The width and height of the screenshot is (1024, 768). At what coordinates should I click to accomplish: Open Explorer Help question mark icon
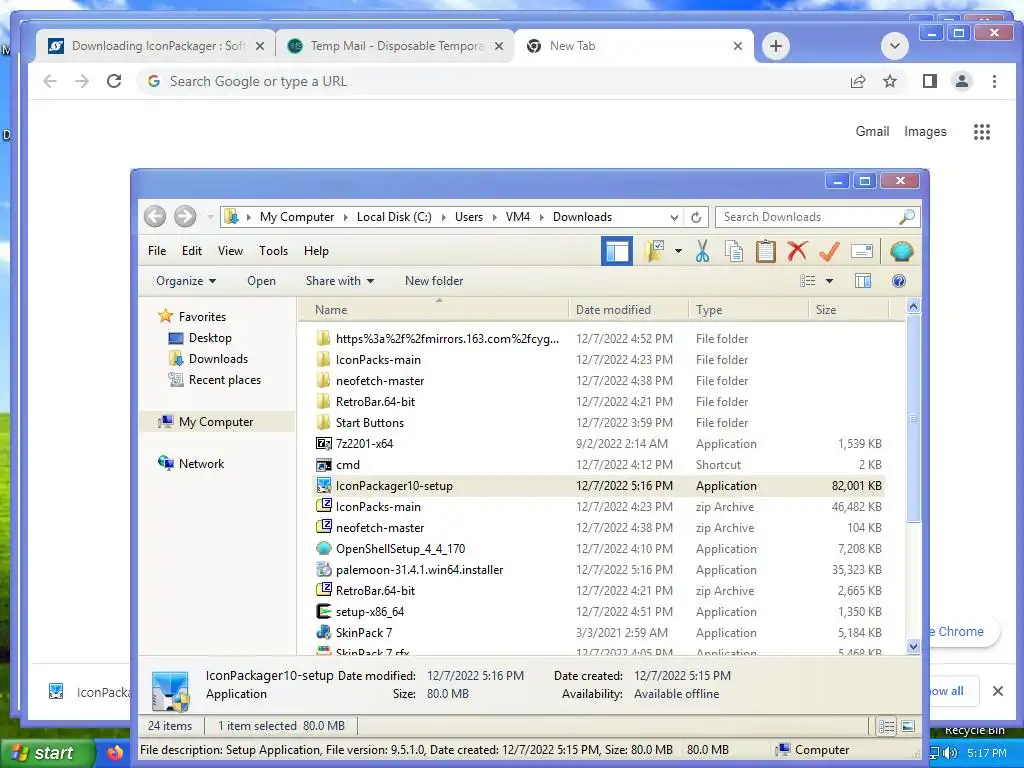coord(899,281)
